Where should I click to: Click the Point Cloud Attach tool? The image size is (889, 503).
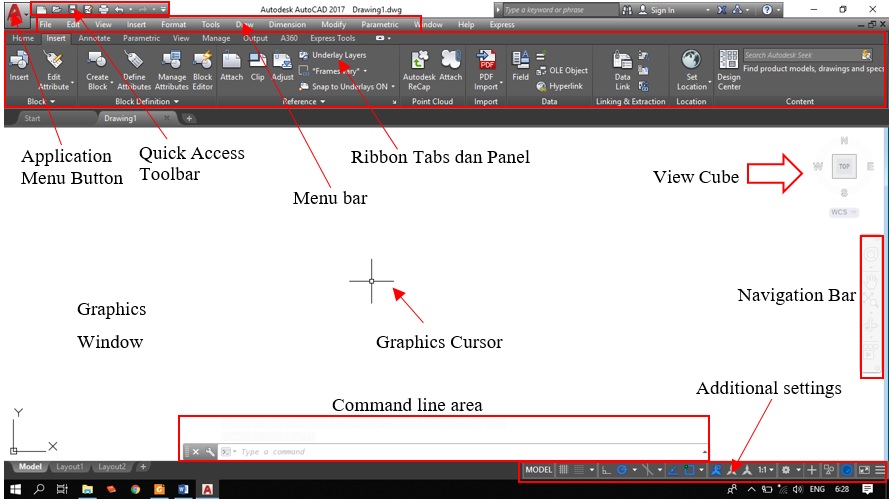coord(451,66)
